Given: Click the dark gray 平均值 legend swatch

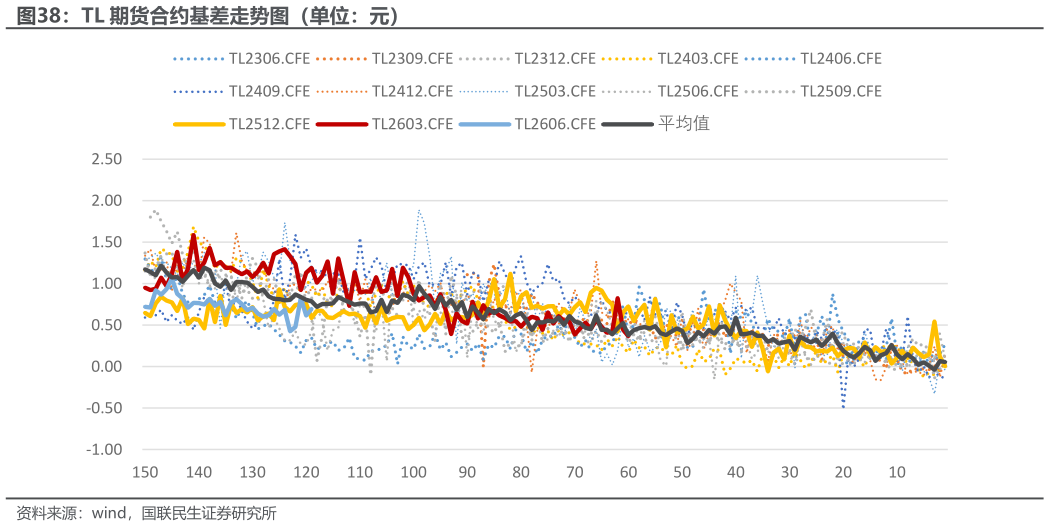Looking at the screenshot, I should click(627, 124).
